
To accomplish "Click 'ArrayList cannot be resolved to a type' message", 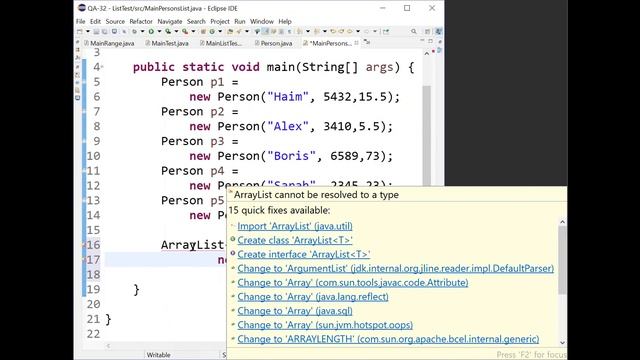I will pos(316,195).
